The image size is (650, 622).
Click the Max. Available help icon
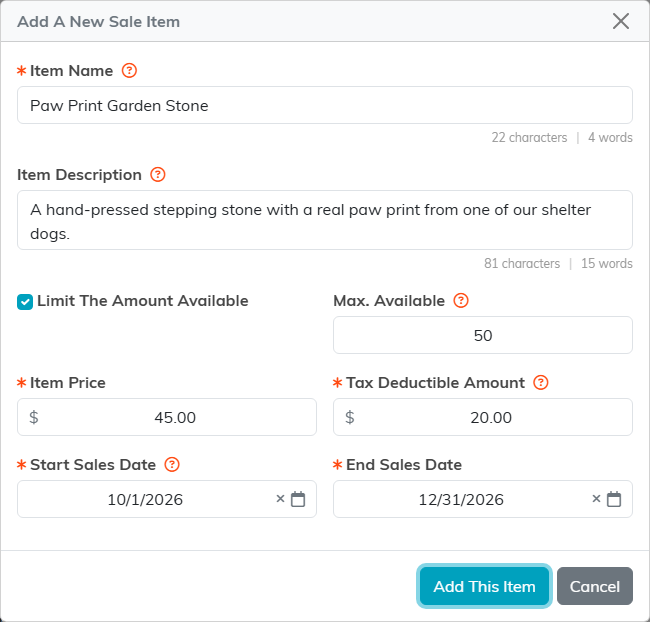tap(461, 301)
